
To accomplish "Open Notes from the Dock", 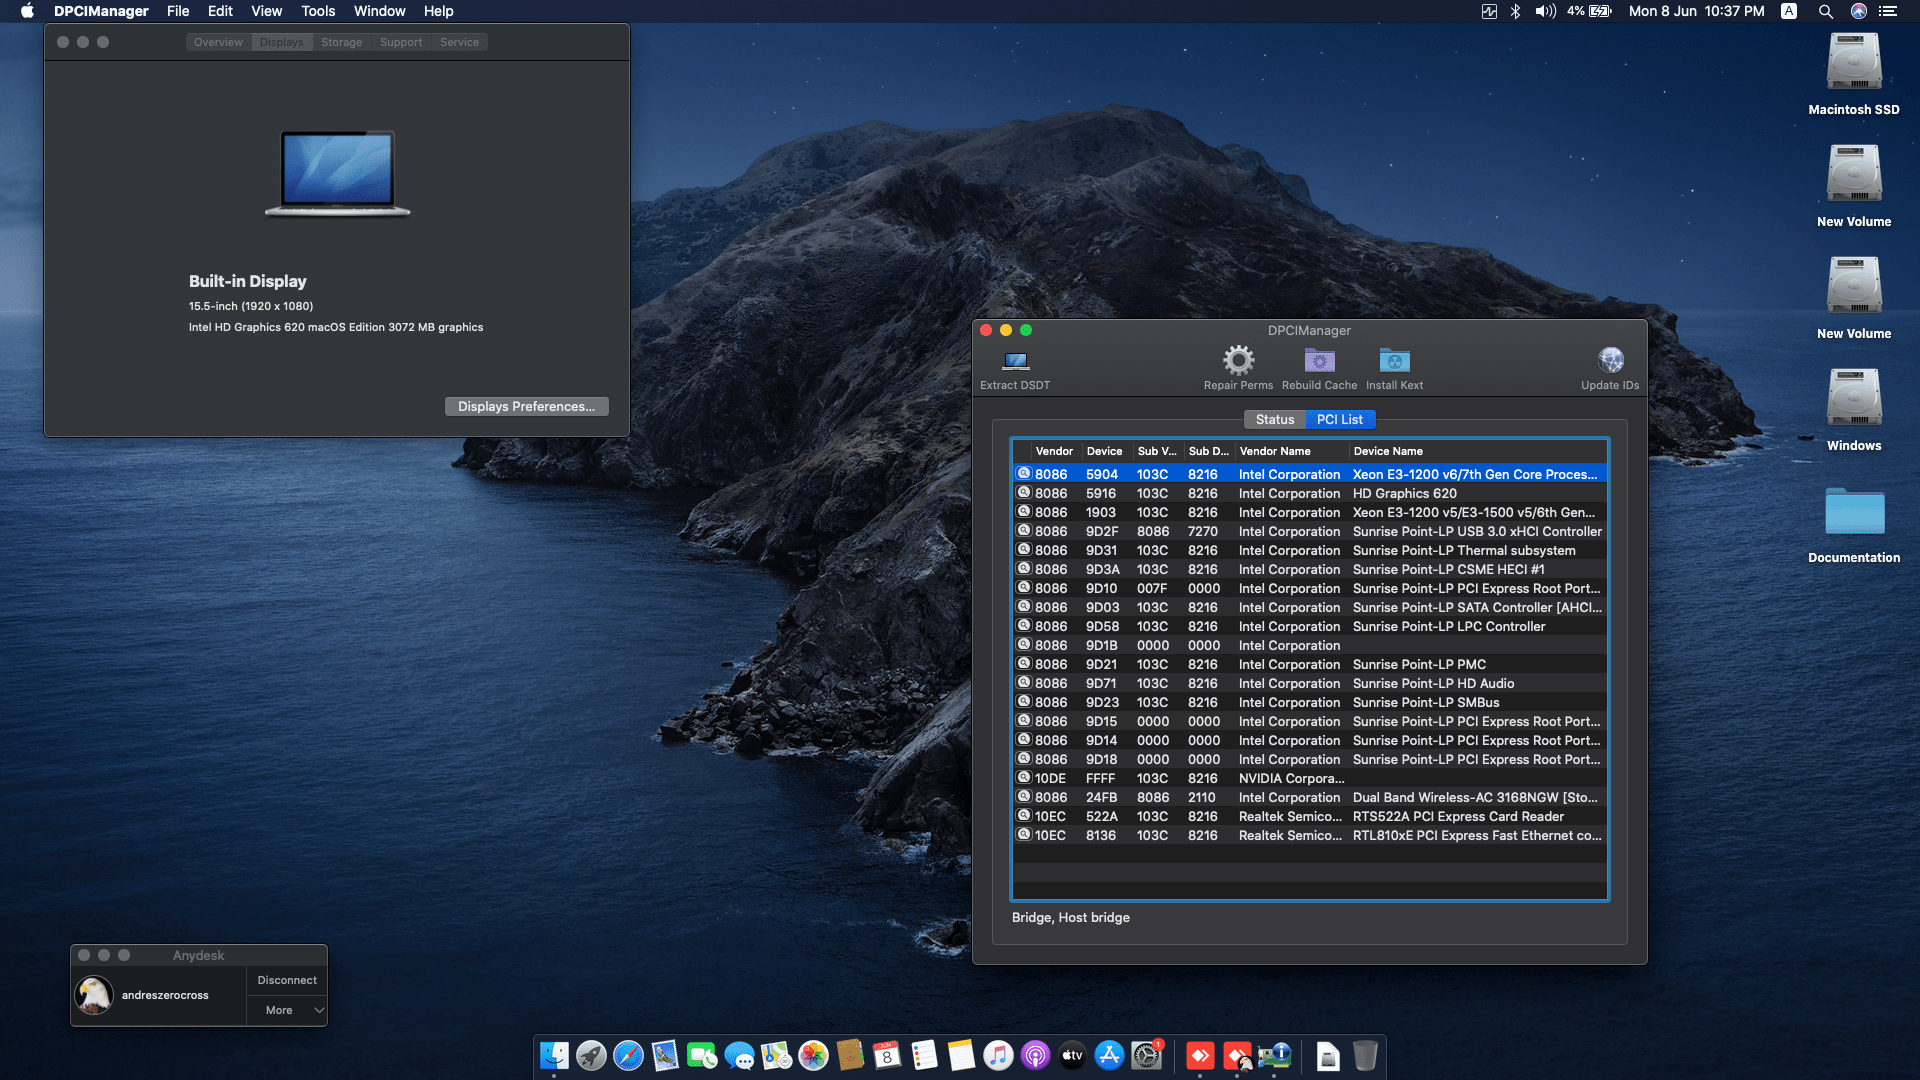I will [x=961, y=1055].
